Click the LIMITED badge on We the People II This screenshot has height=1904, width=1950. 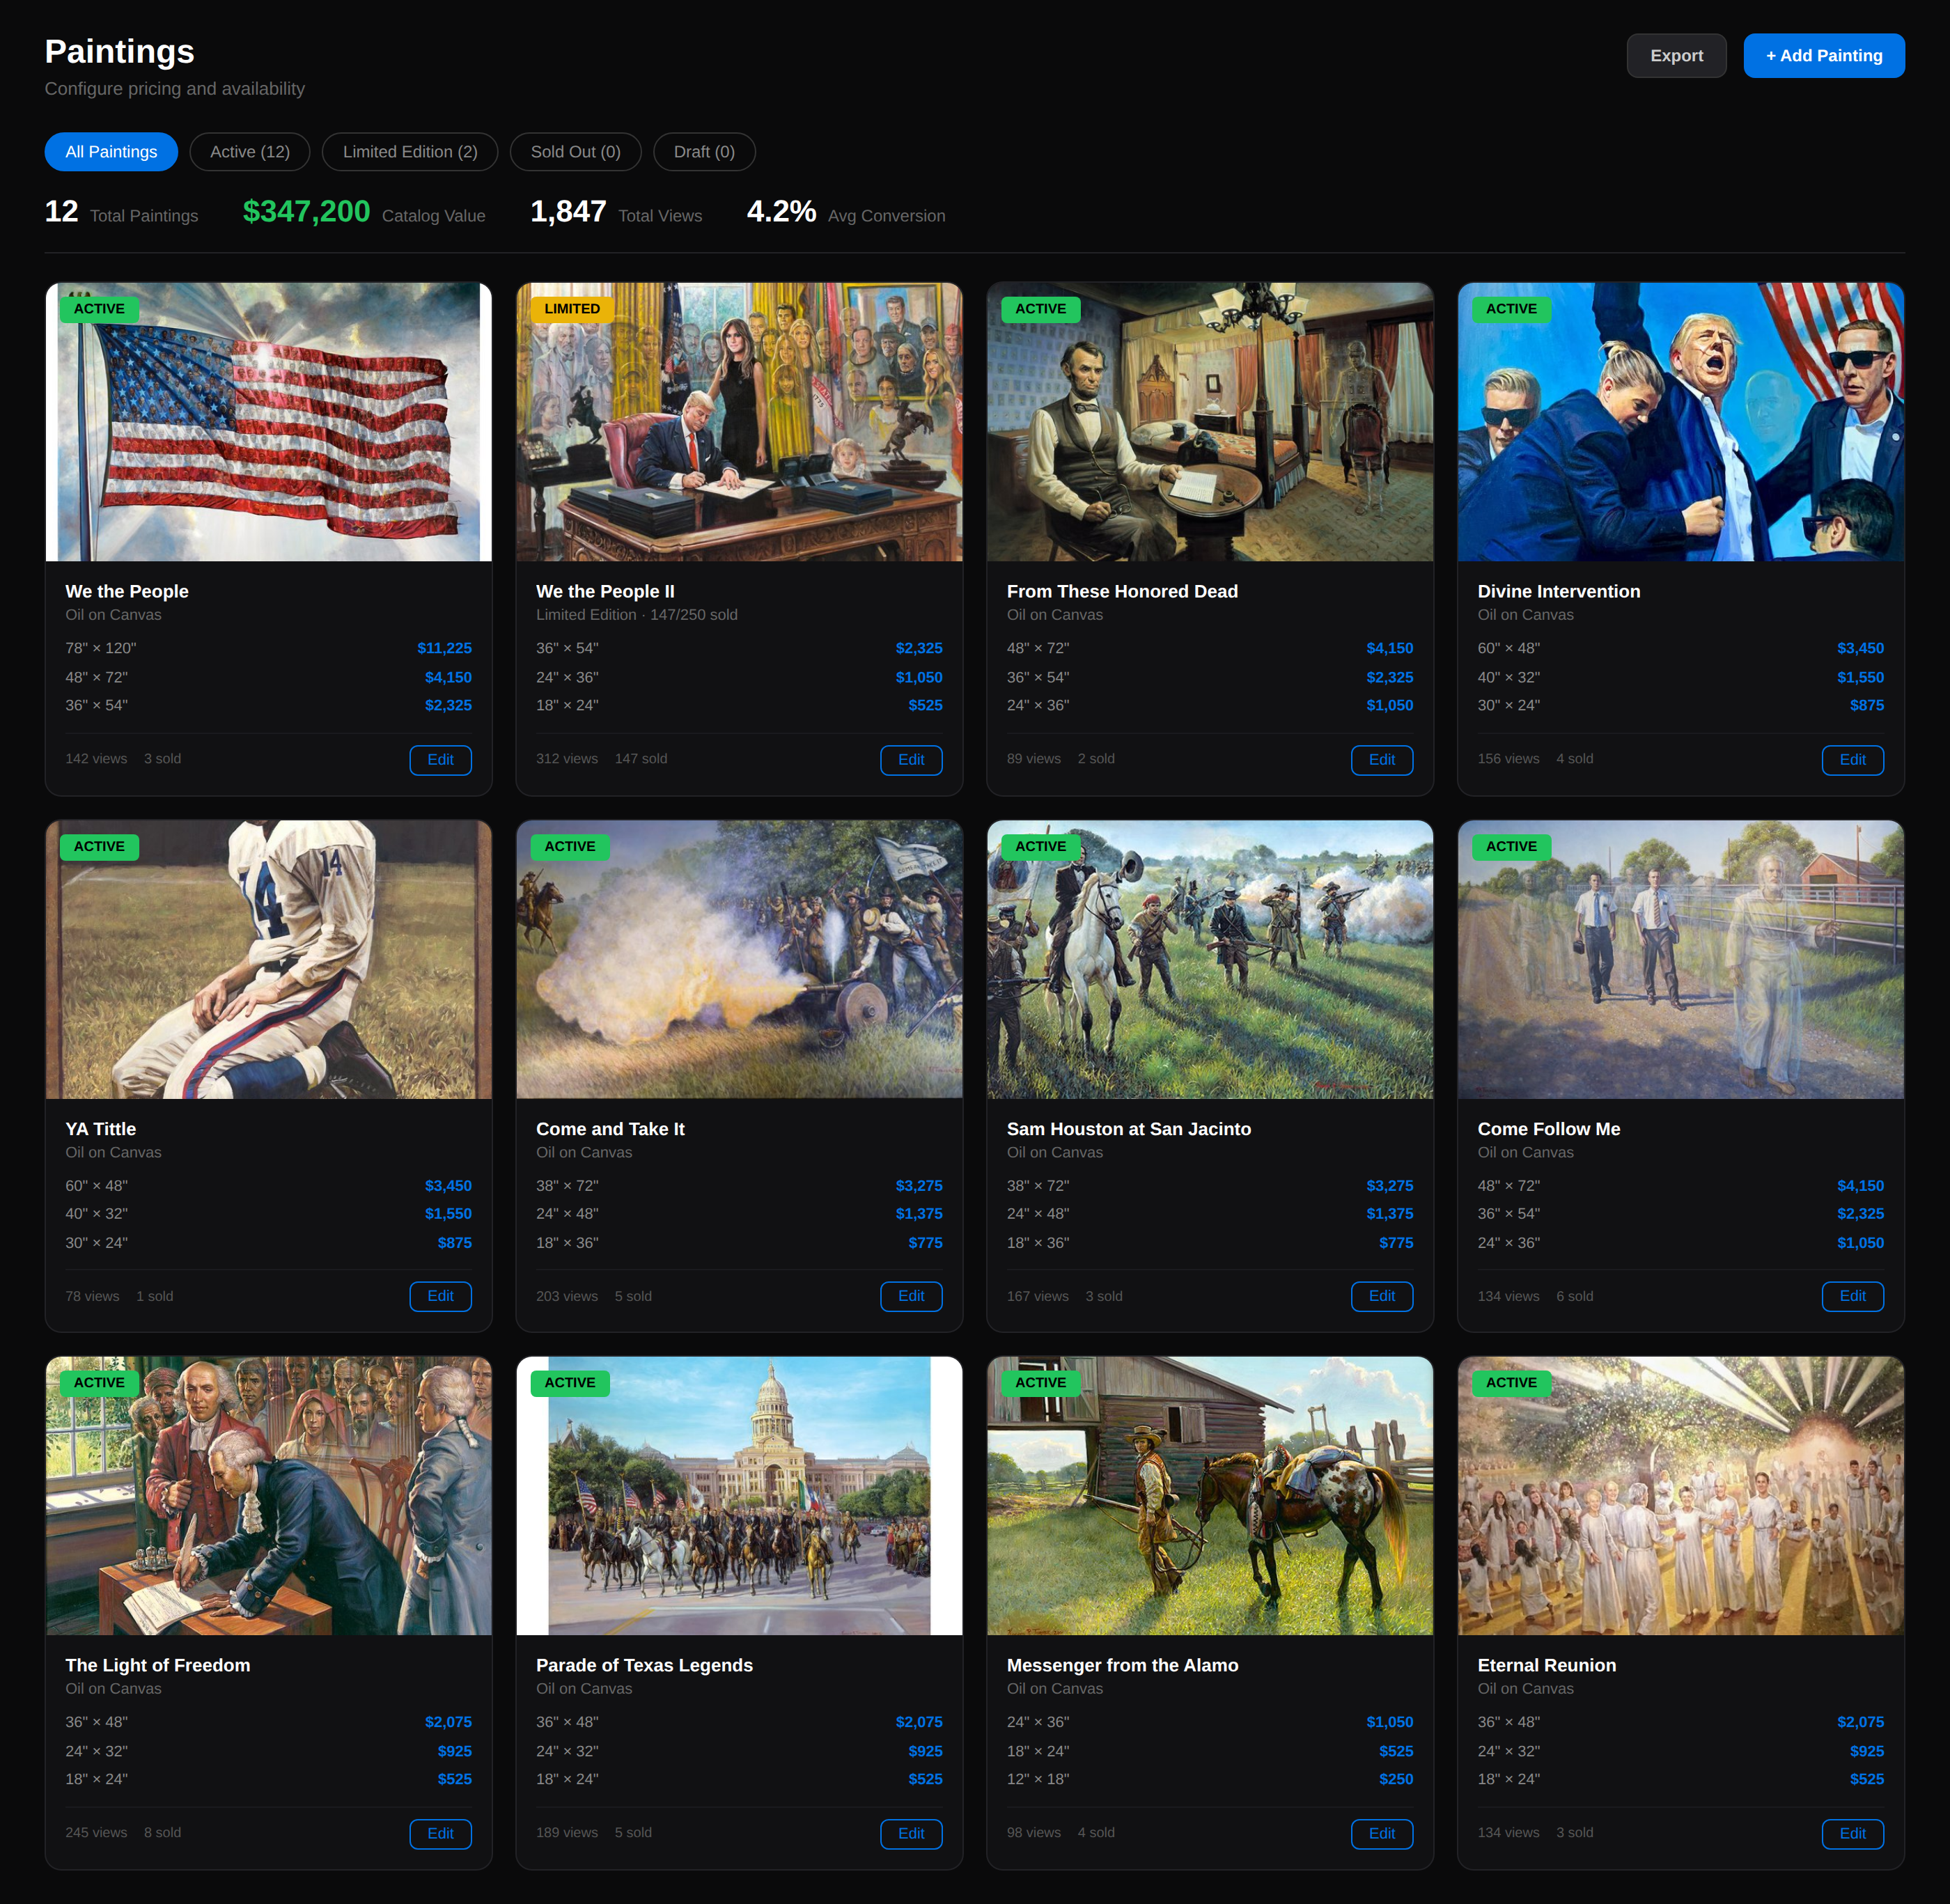(572, 309)
